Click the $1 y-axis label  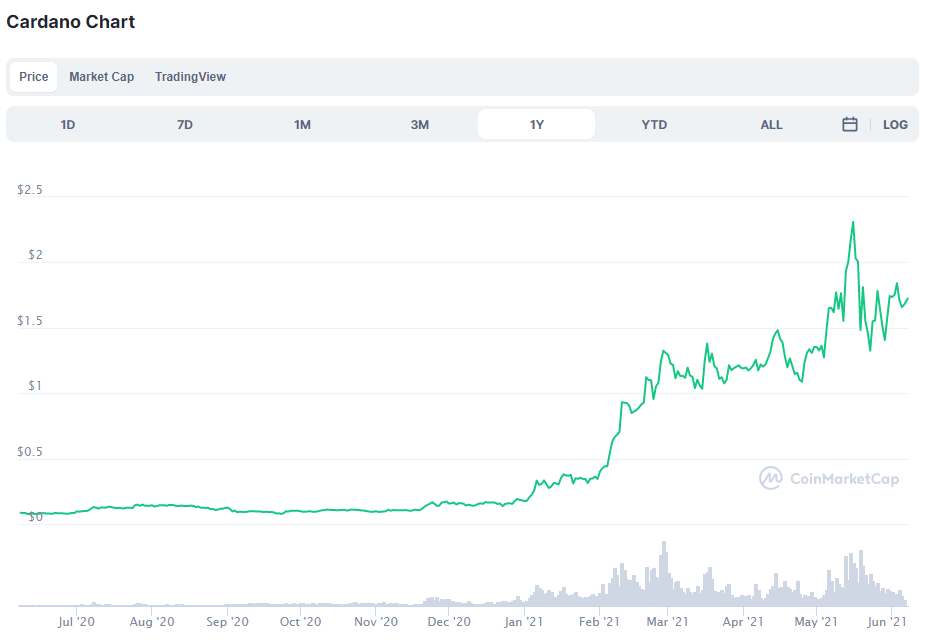(36, 386)
